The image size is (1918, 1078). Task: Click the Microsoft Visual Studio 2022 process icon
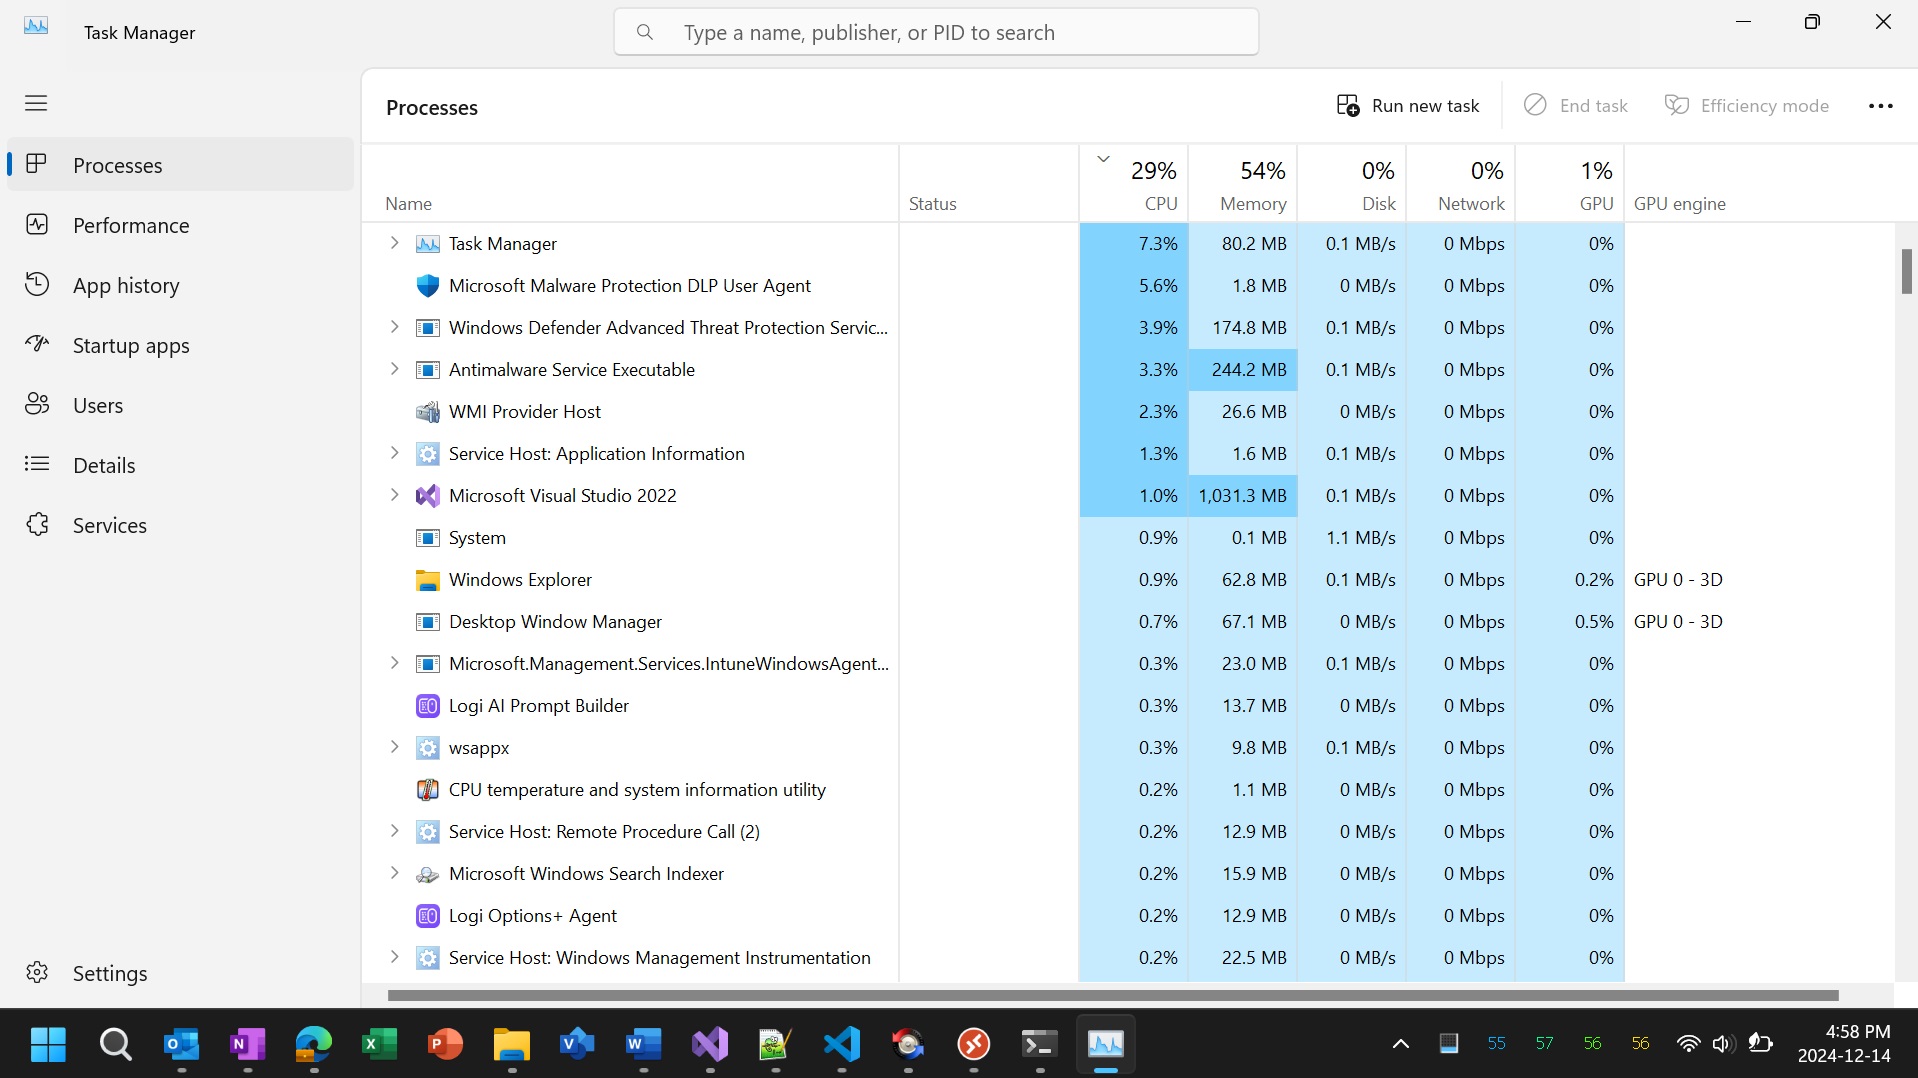427,496
